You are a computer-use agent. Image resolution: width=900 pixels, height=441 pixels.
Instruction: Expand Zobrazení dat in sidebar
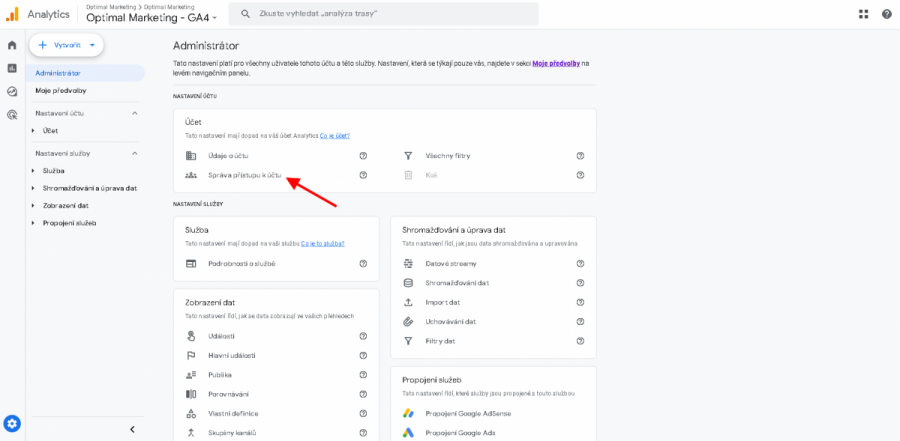click(x=33, y=206)
